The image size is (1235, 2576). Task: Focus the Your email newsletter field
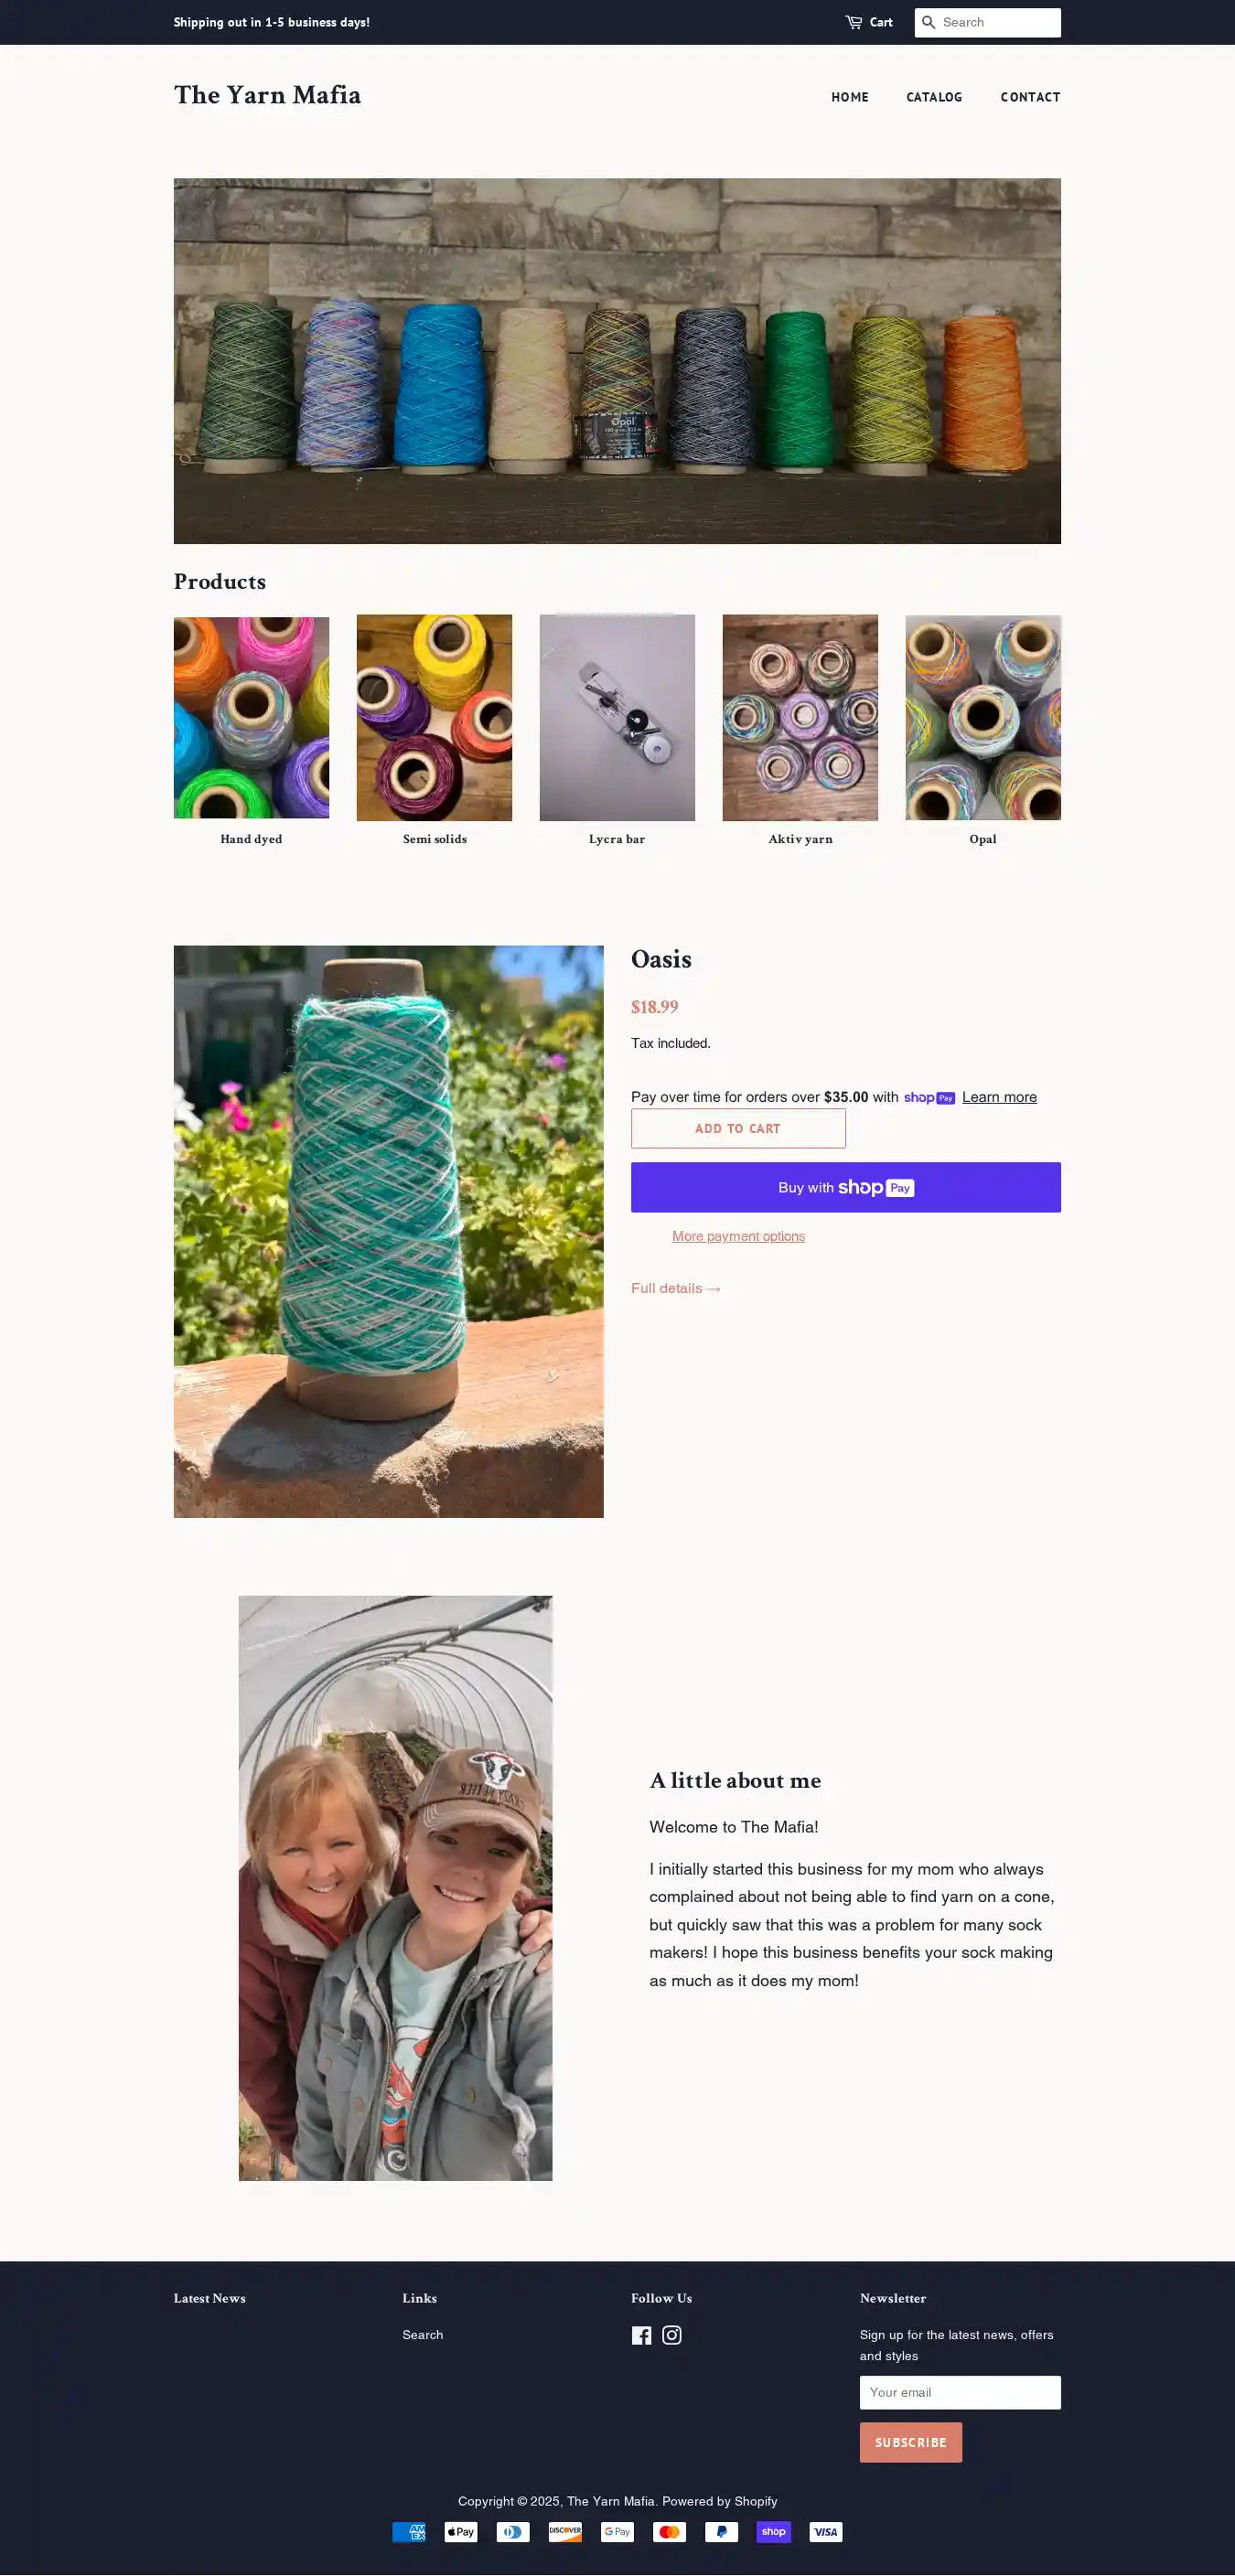(960, 2392)
